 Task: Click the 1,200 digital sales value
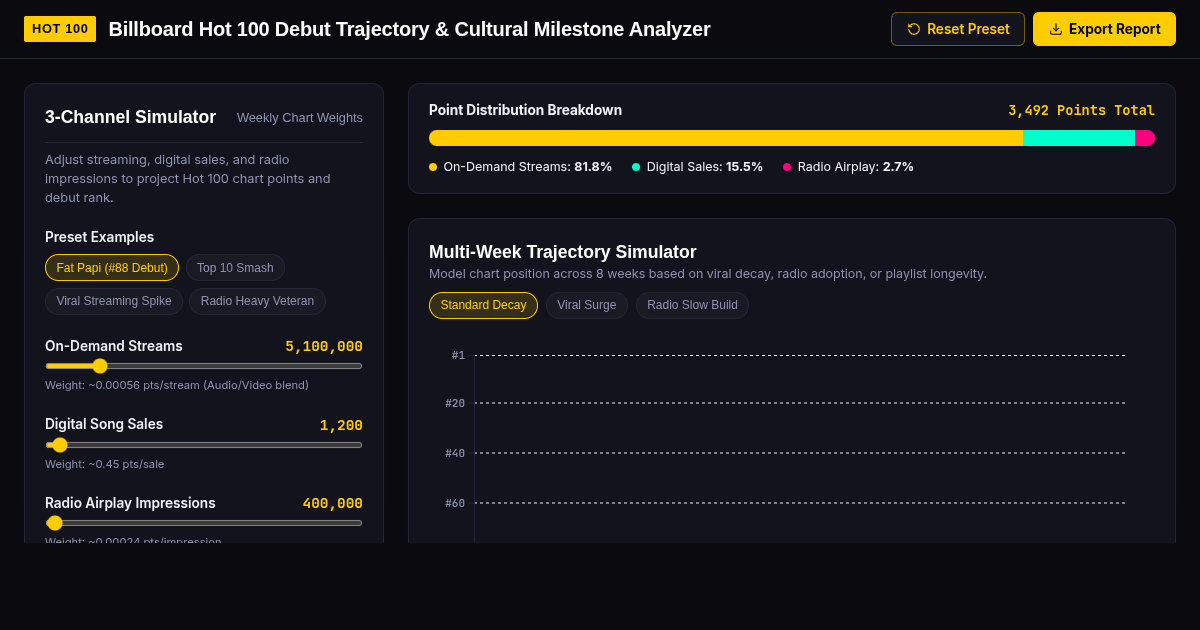[341, 426]
